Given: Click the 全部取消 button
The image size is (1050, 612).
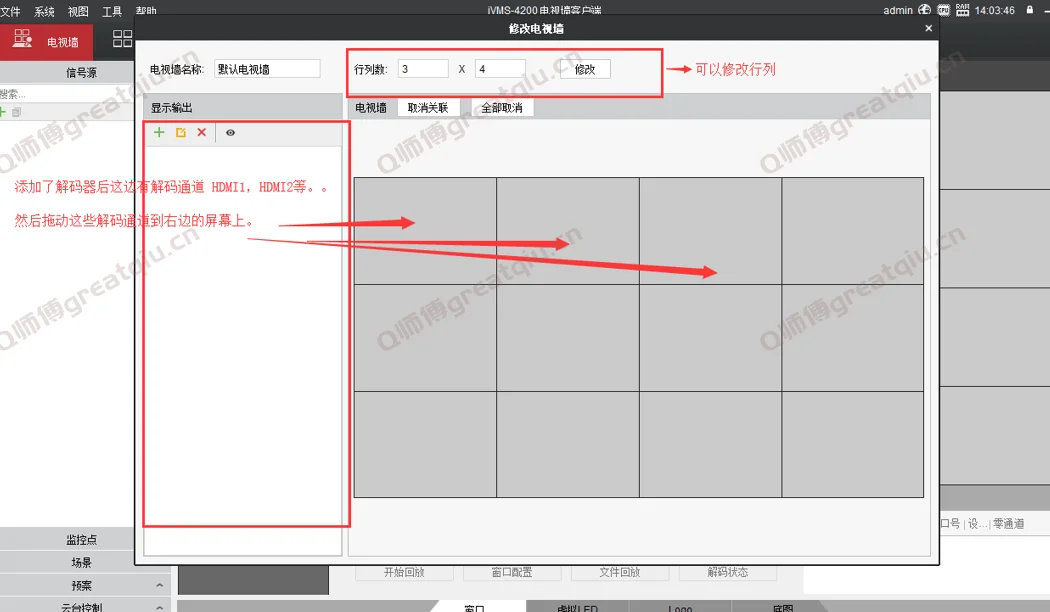Looking at the screenshot, I should tap(502, 108).
